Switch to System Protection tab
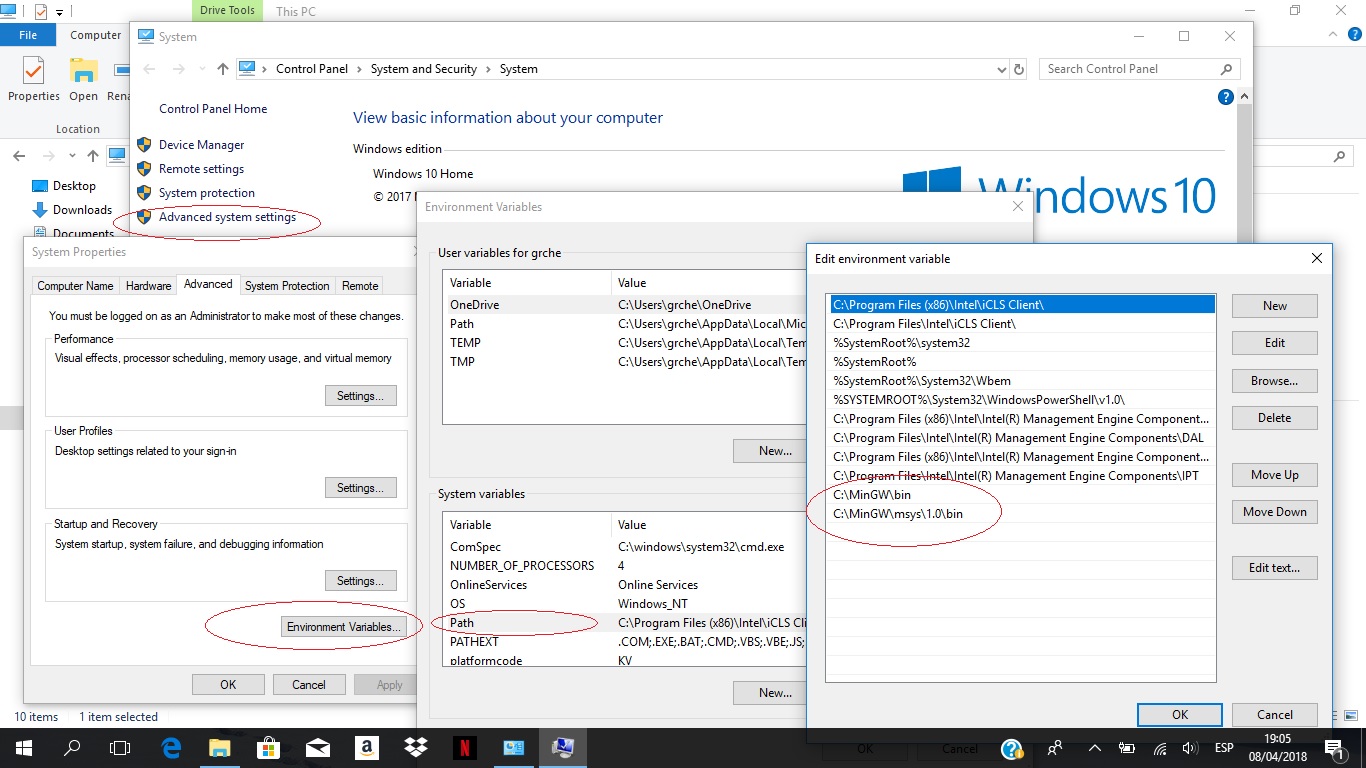Screen dimensions: 1366x768 287,286
